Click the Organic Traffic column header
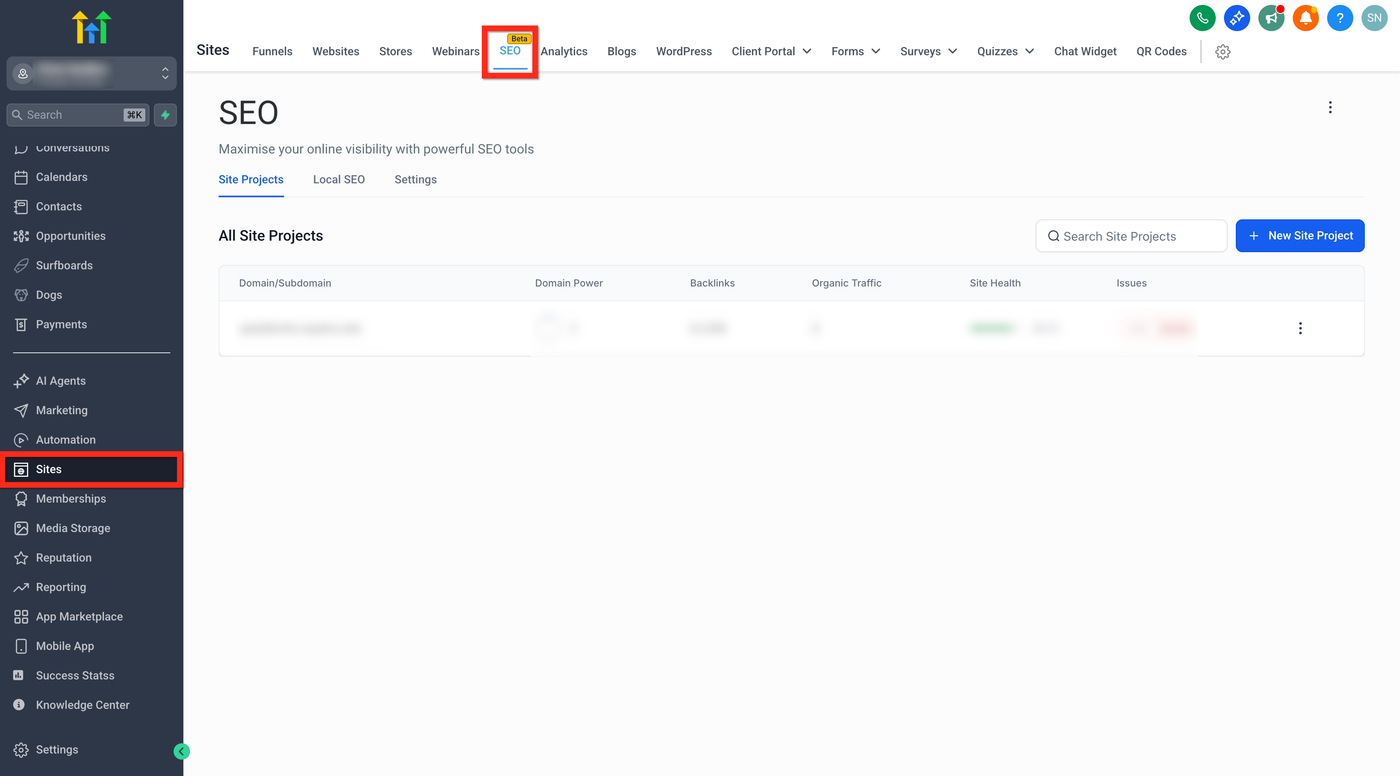Screen dimensions: 1400x776 click(847, 283)
